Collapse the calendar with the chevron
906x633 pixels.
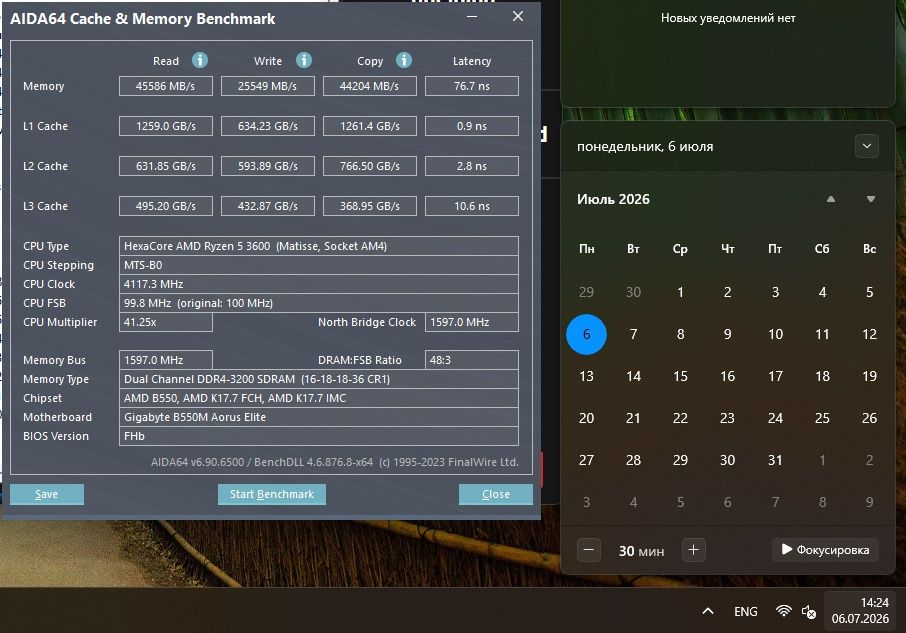tap(867, 146)
